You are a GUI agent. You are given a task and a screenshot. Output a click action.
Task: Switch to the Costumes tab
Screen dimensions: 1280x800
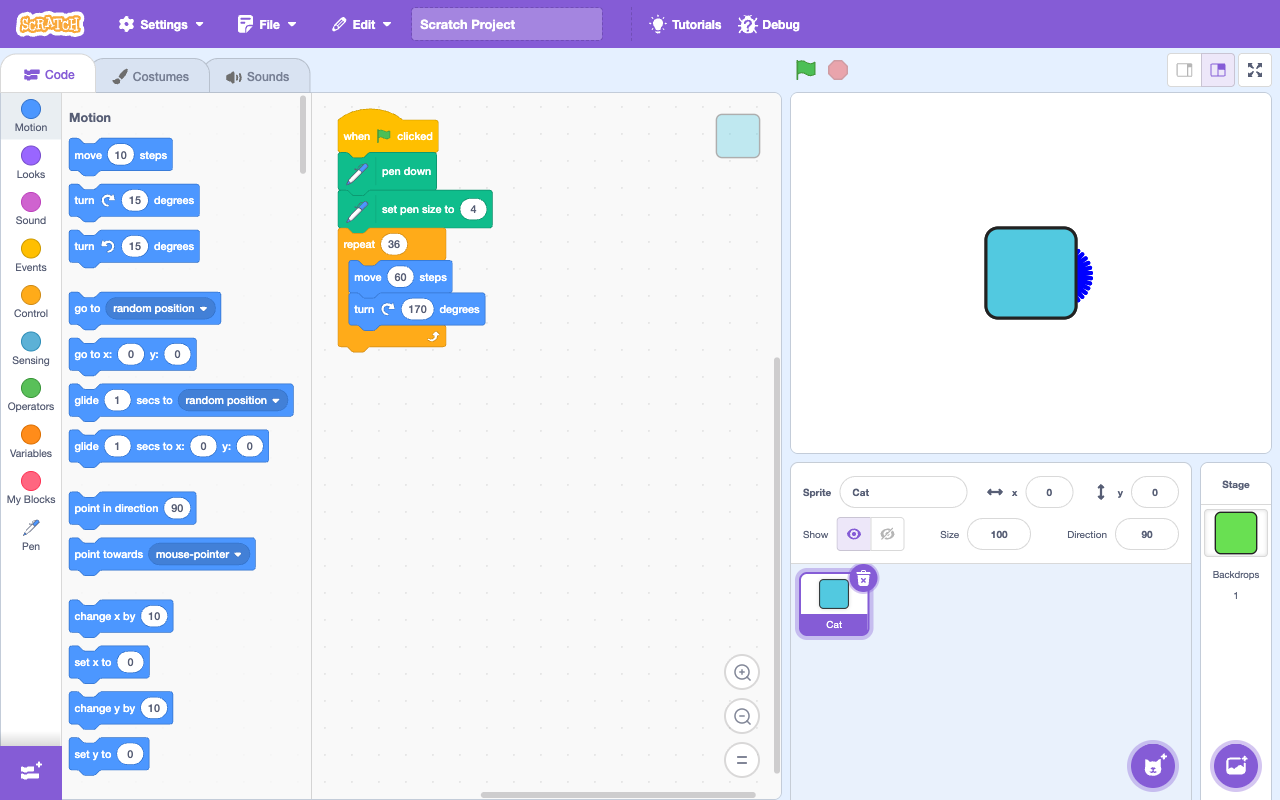151,76
